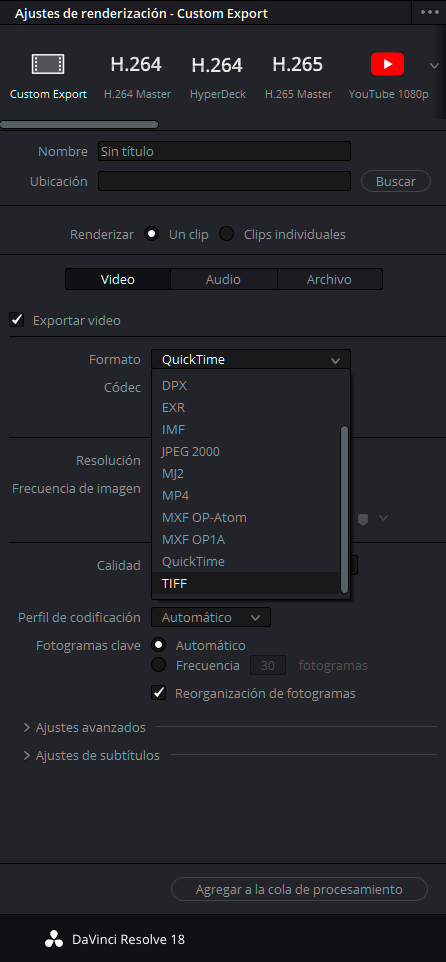Screen dimensions: 446x962
Task: Disable Reorganización de fotogramas checkbox
Action: coord(159,693)
